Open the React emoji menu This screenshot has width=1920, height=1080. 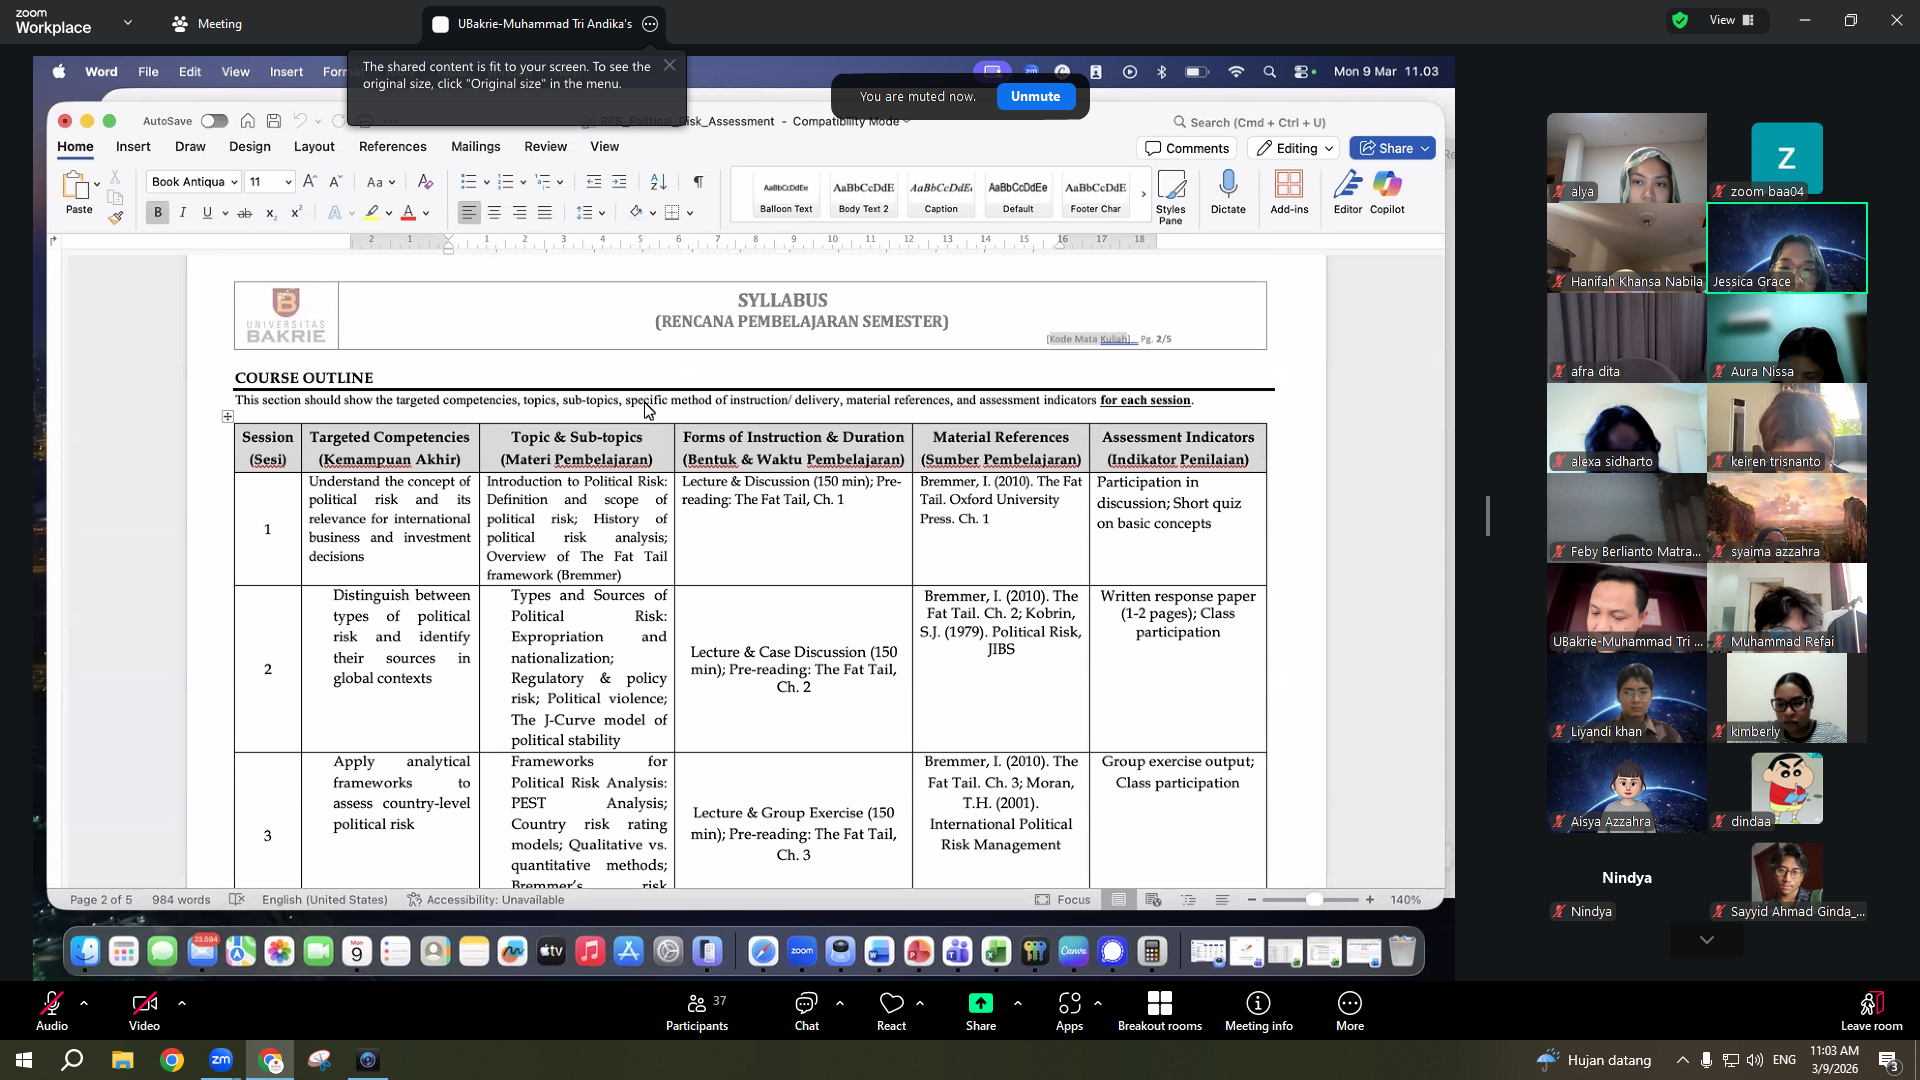pos(891,1011)
